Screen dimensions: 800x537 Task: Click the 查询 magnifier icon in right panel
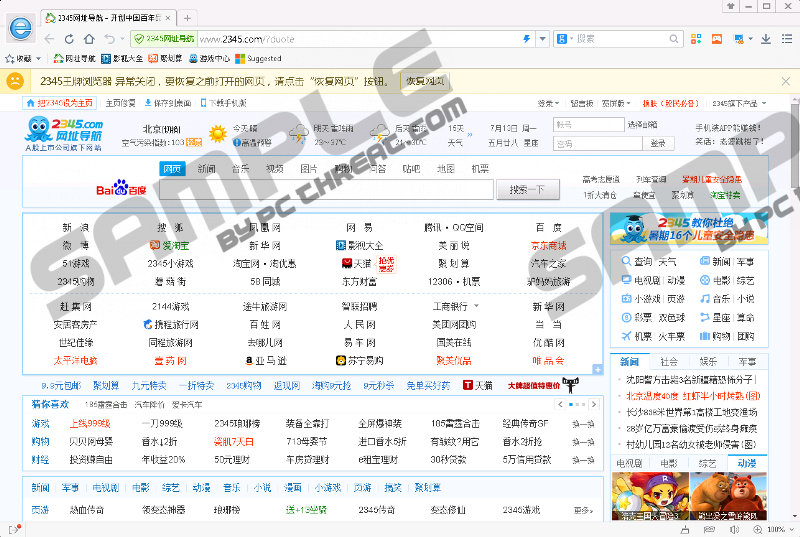626,262
